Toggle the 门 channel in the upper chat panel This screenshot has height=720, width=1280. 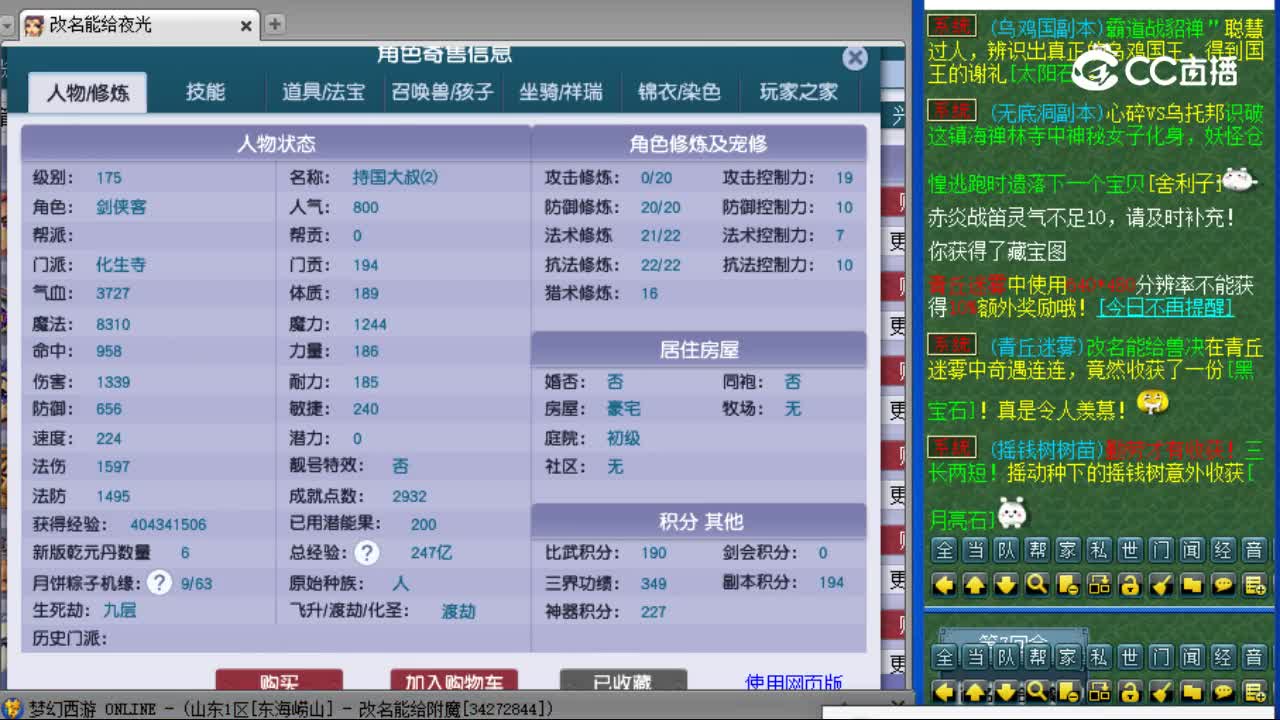[1161, 550]
